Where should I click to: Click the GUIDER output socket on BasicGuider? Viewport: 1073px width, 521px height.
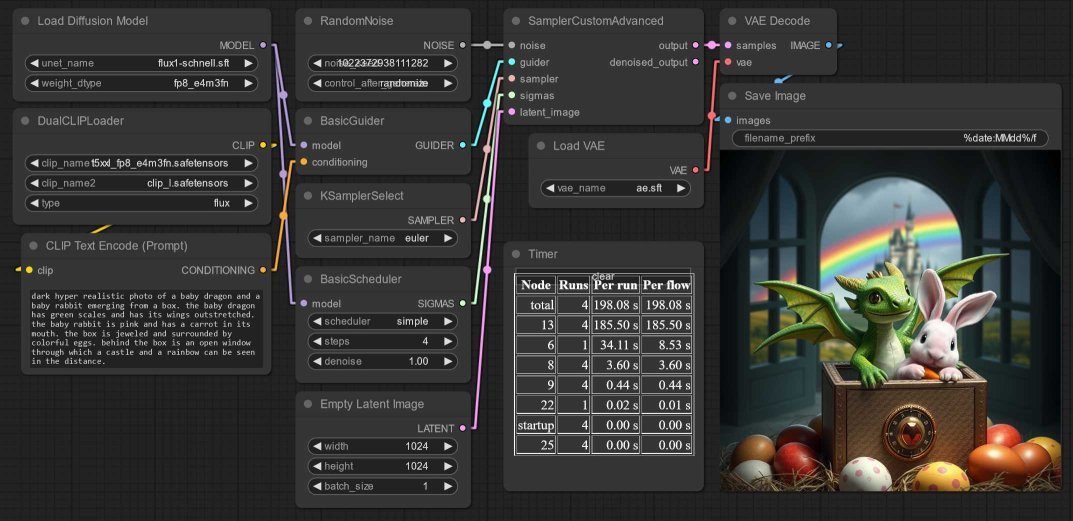(x=462, y=145)
